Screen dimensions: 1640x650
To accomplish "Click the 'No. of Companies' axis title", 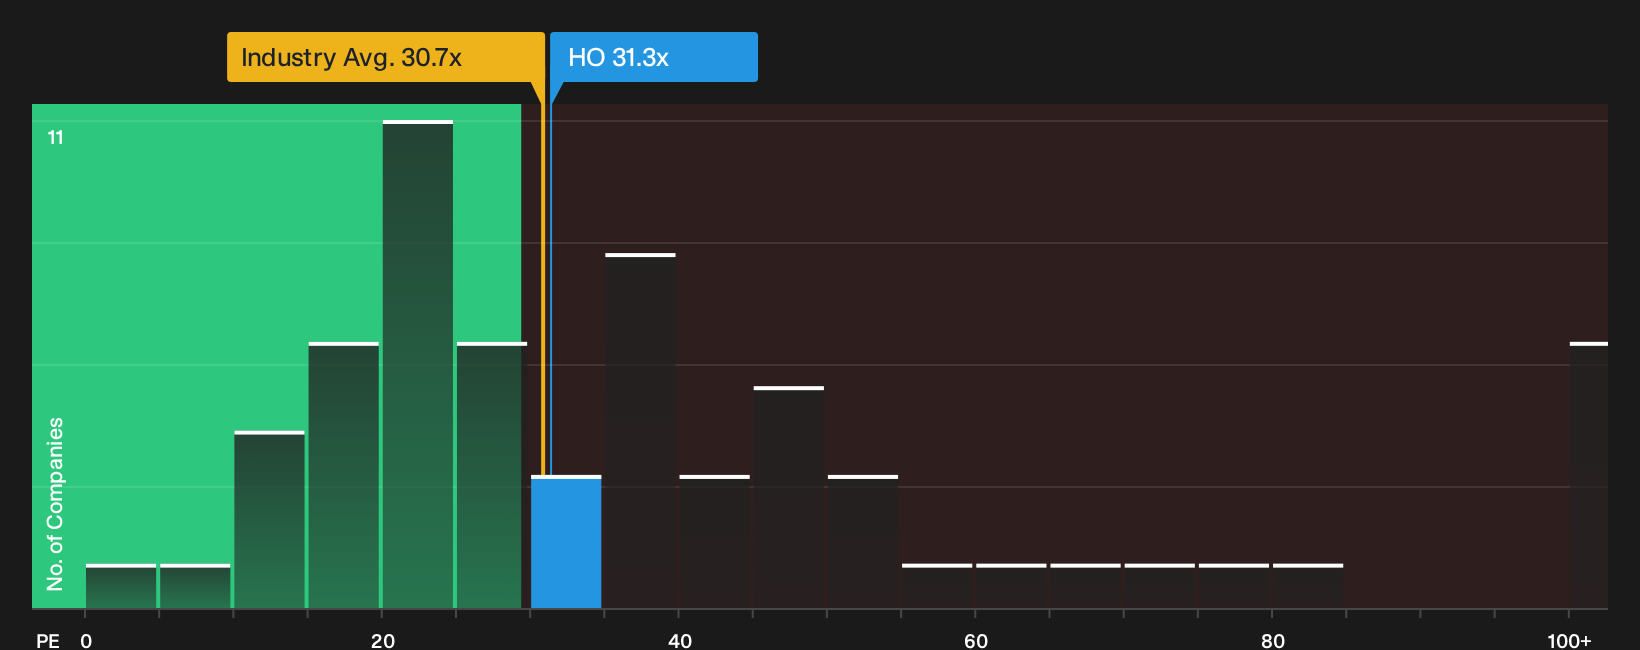I will pyautogui.click(x=55, y=503).
